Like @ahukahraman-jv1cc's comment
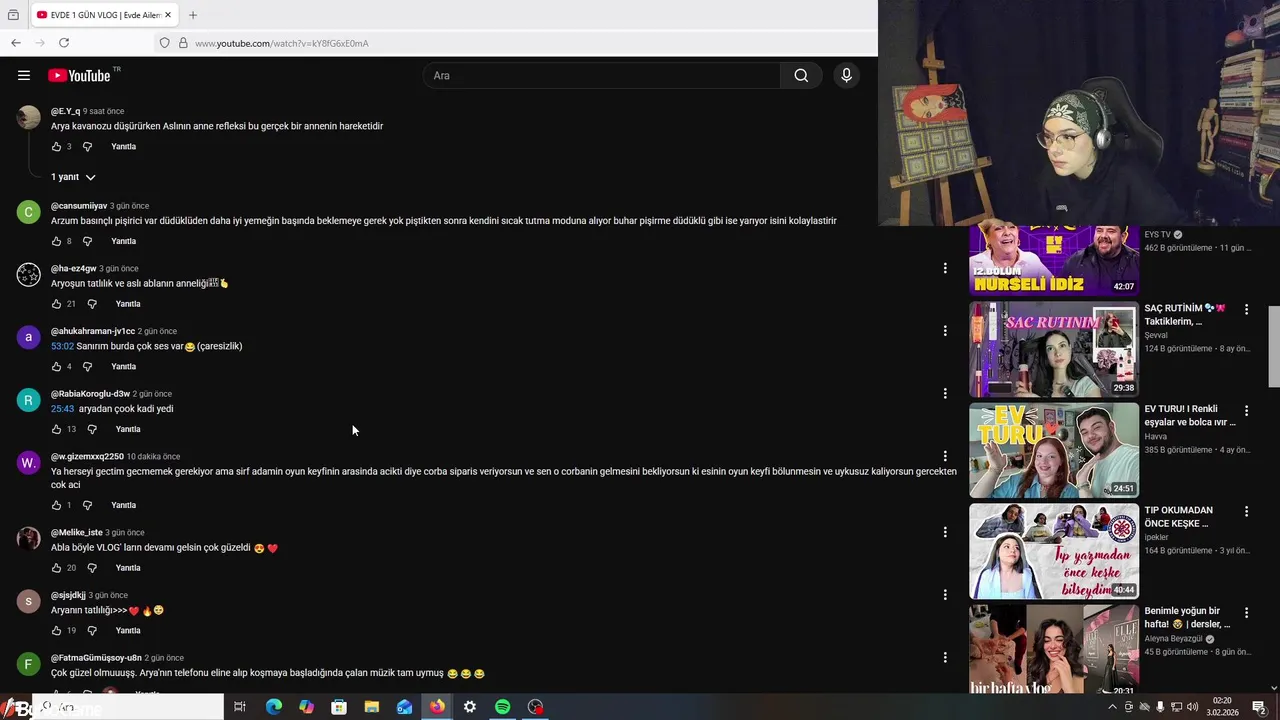This screenshot has height=720, width=1280. [x=56, y=367]
